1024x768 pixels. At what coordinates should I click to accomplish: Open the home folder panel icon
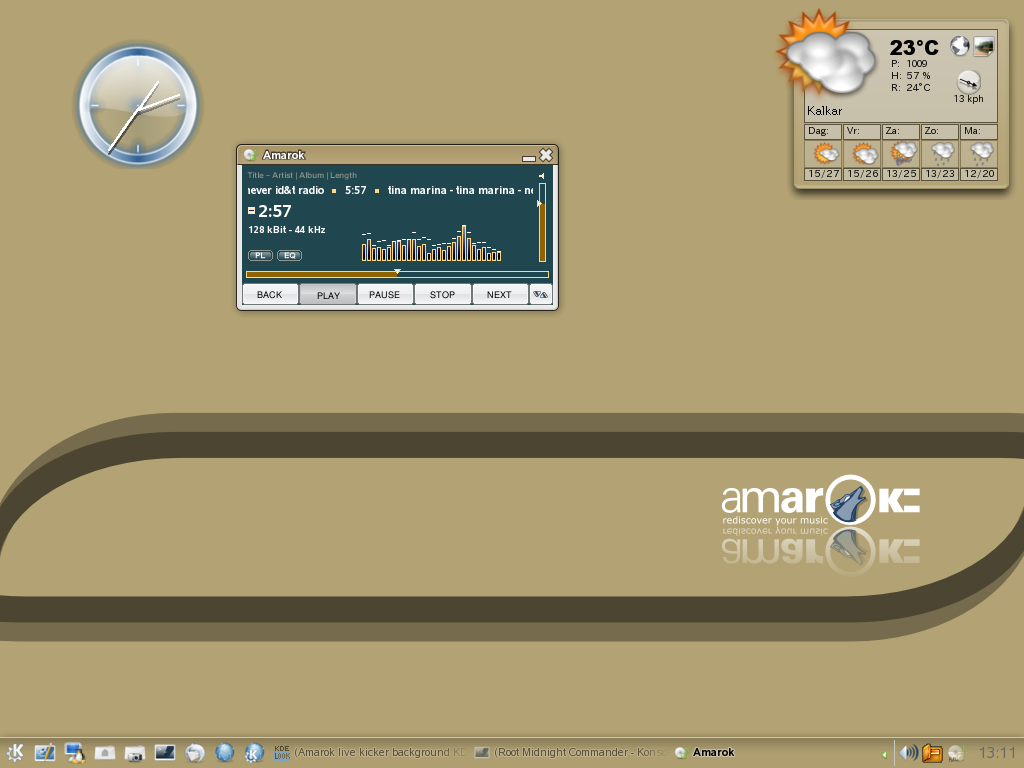pyautogui.click(x=104, y=752)
